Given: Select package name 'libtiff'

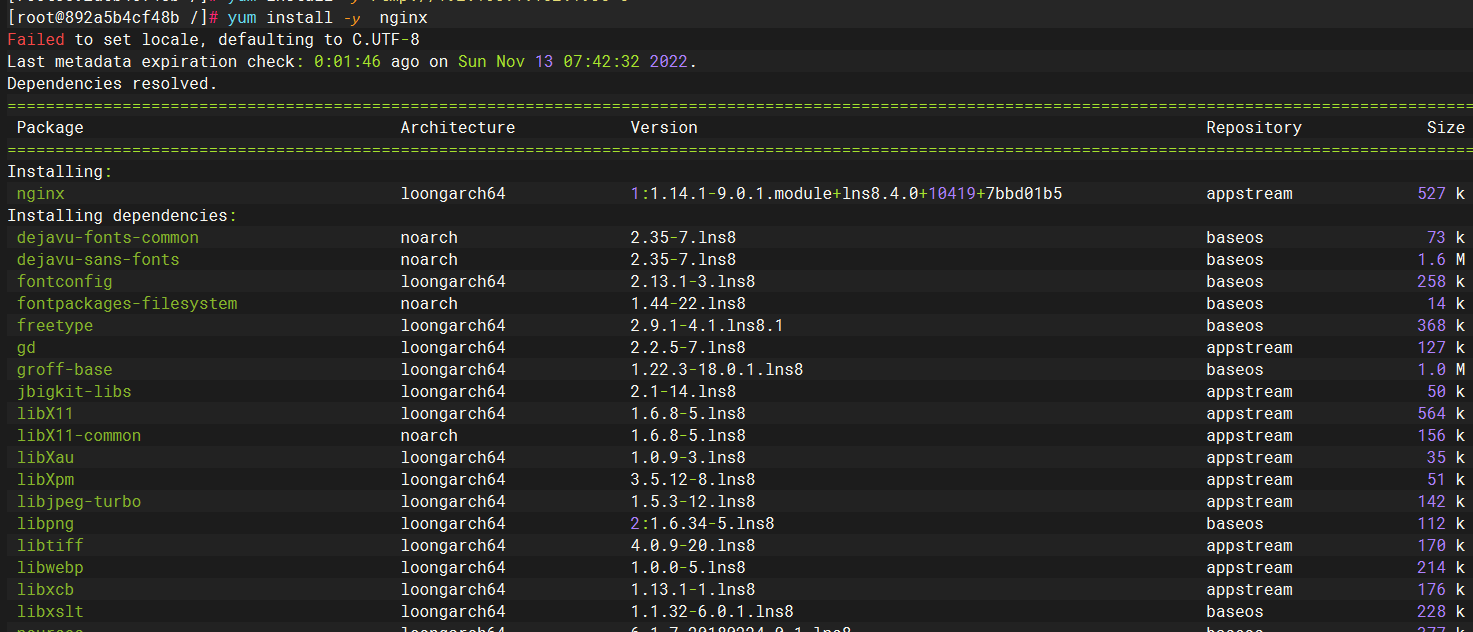Looking at the screenshot, I should (x=50, y=545).
